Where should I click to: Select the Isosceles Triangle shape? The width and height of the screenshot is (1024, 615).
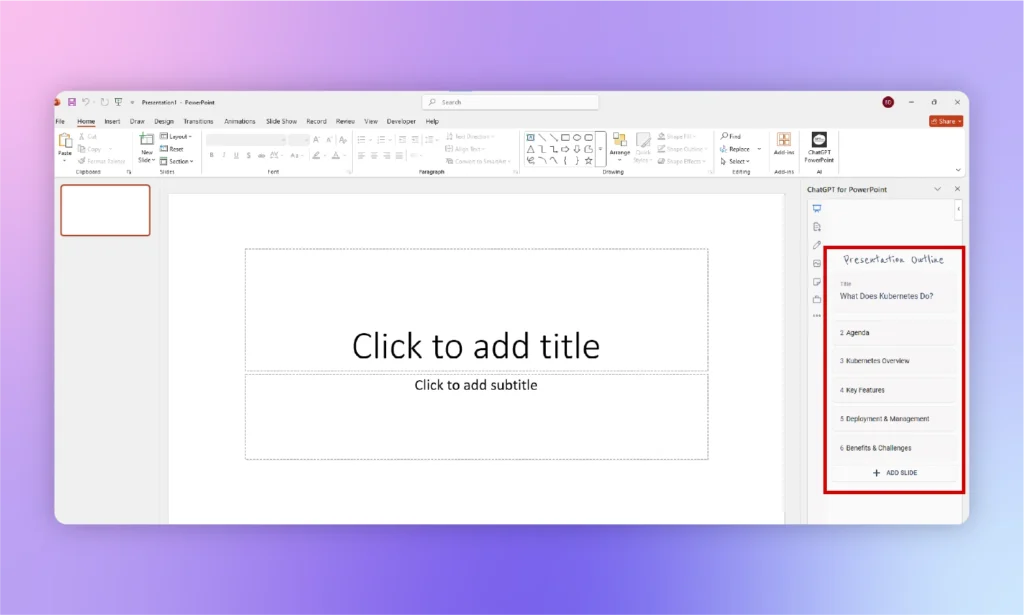(x=531, y=149)
